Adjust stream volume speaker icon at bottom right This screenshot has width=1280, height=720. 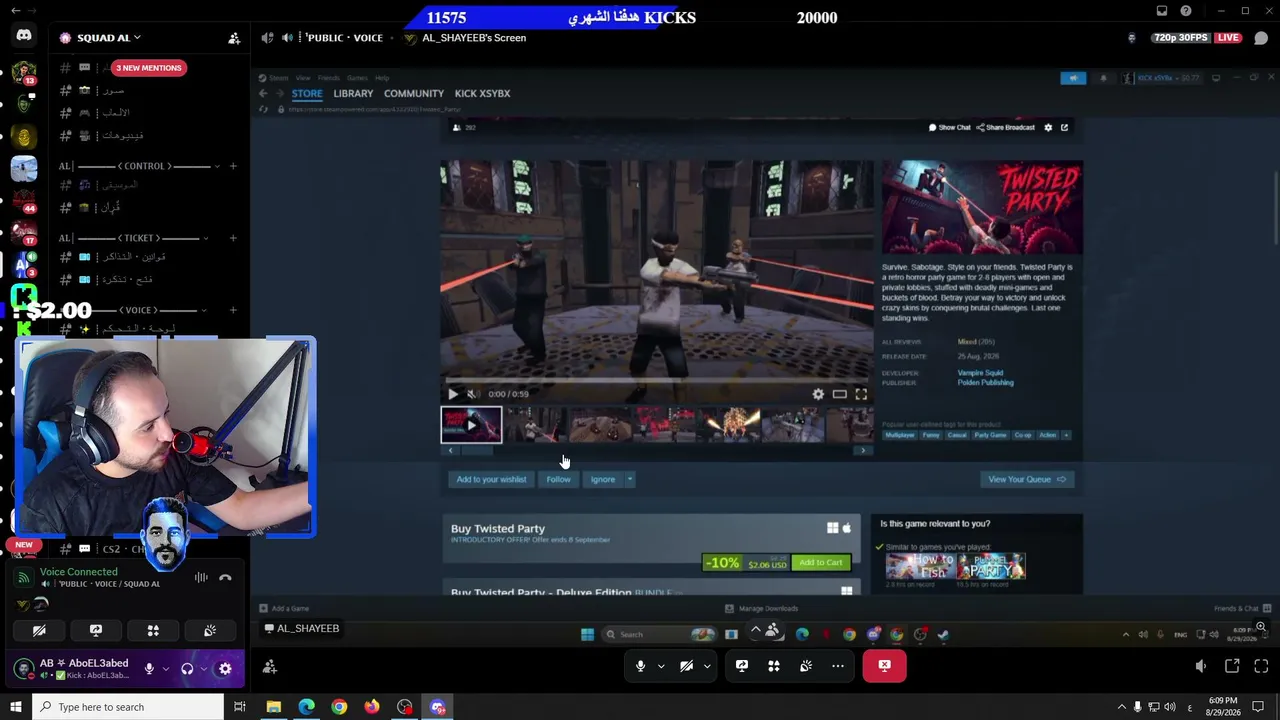click(x=1201, y=666)
